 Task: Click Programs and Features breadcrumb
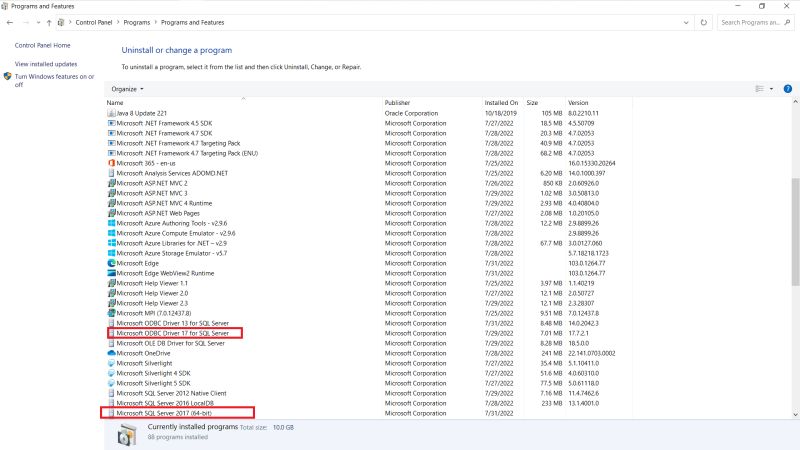pos(192,22)
